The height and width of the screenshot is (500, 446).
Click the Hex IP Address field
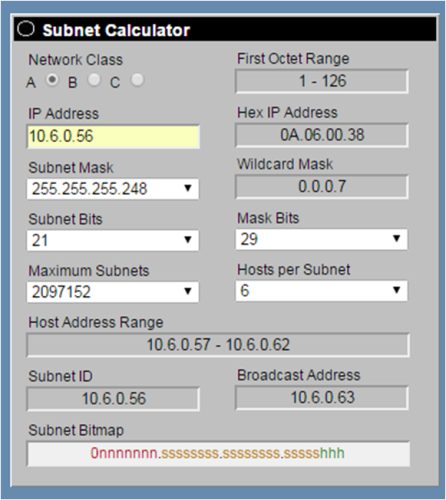click(322, 135)
